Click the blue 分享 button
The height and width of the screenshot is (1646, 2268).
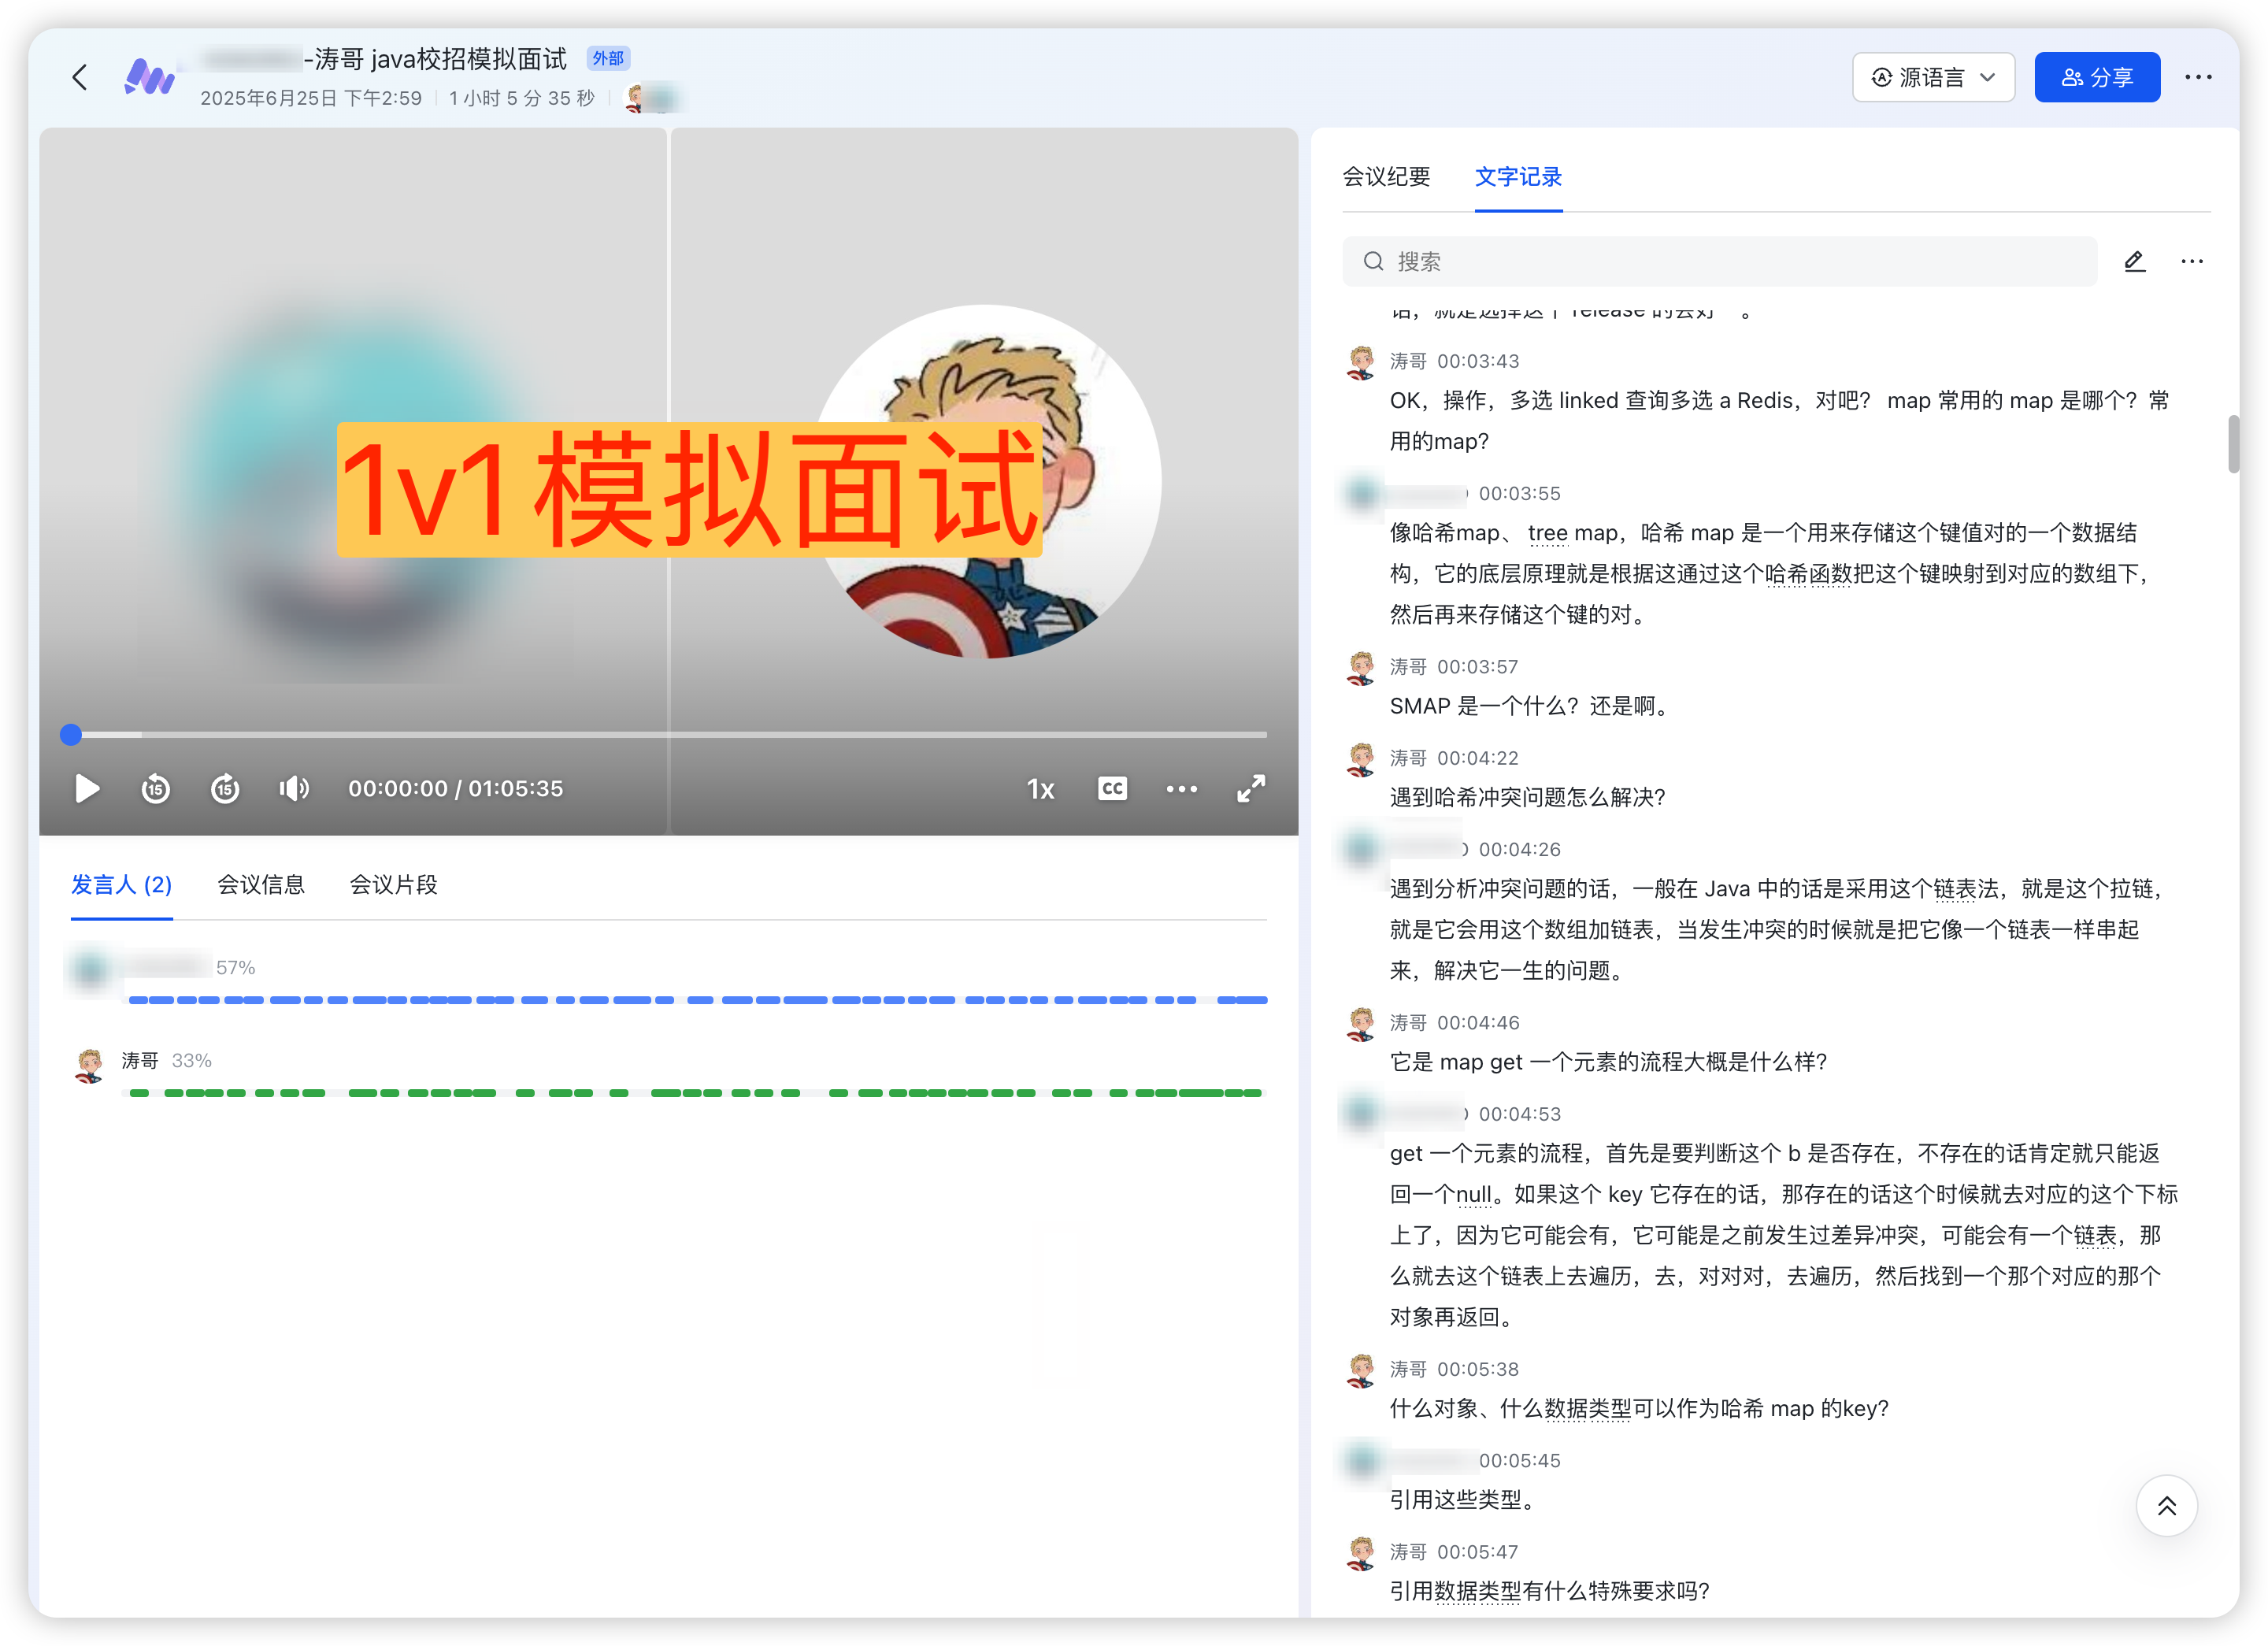click(2096, 77)
